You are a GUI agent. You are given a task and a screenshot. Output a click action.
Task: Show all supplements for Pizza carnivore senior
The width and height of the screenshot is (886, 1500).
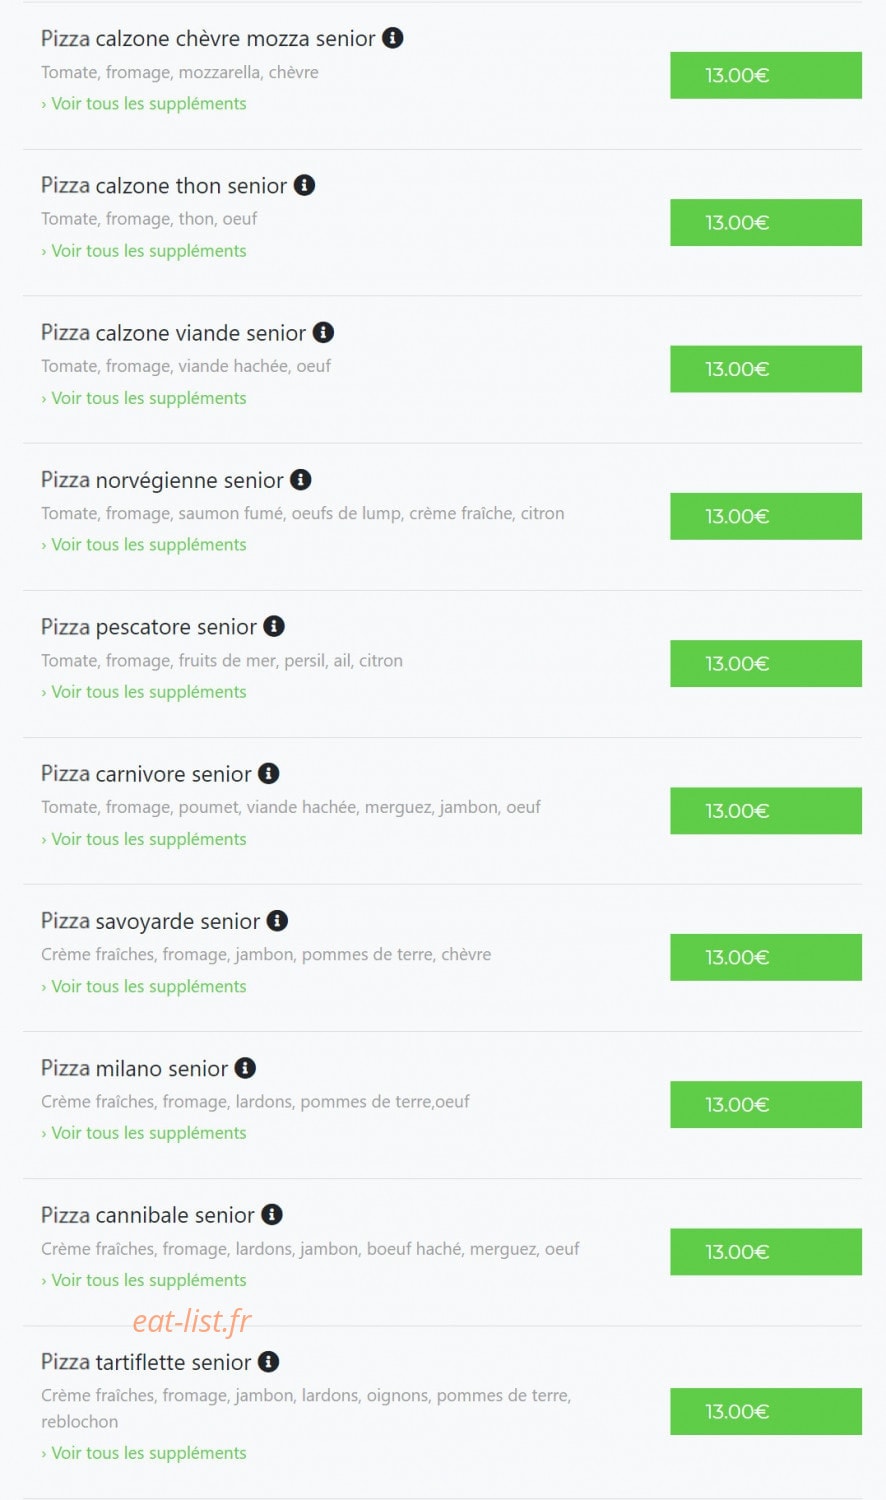pos(144,839)
